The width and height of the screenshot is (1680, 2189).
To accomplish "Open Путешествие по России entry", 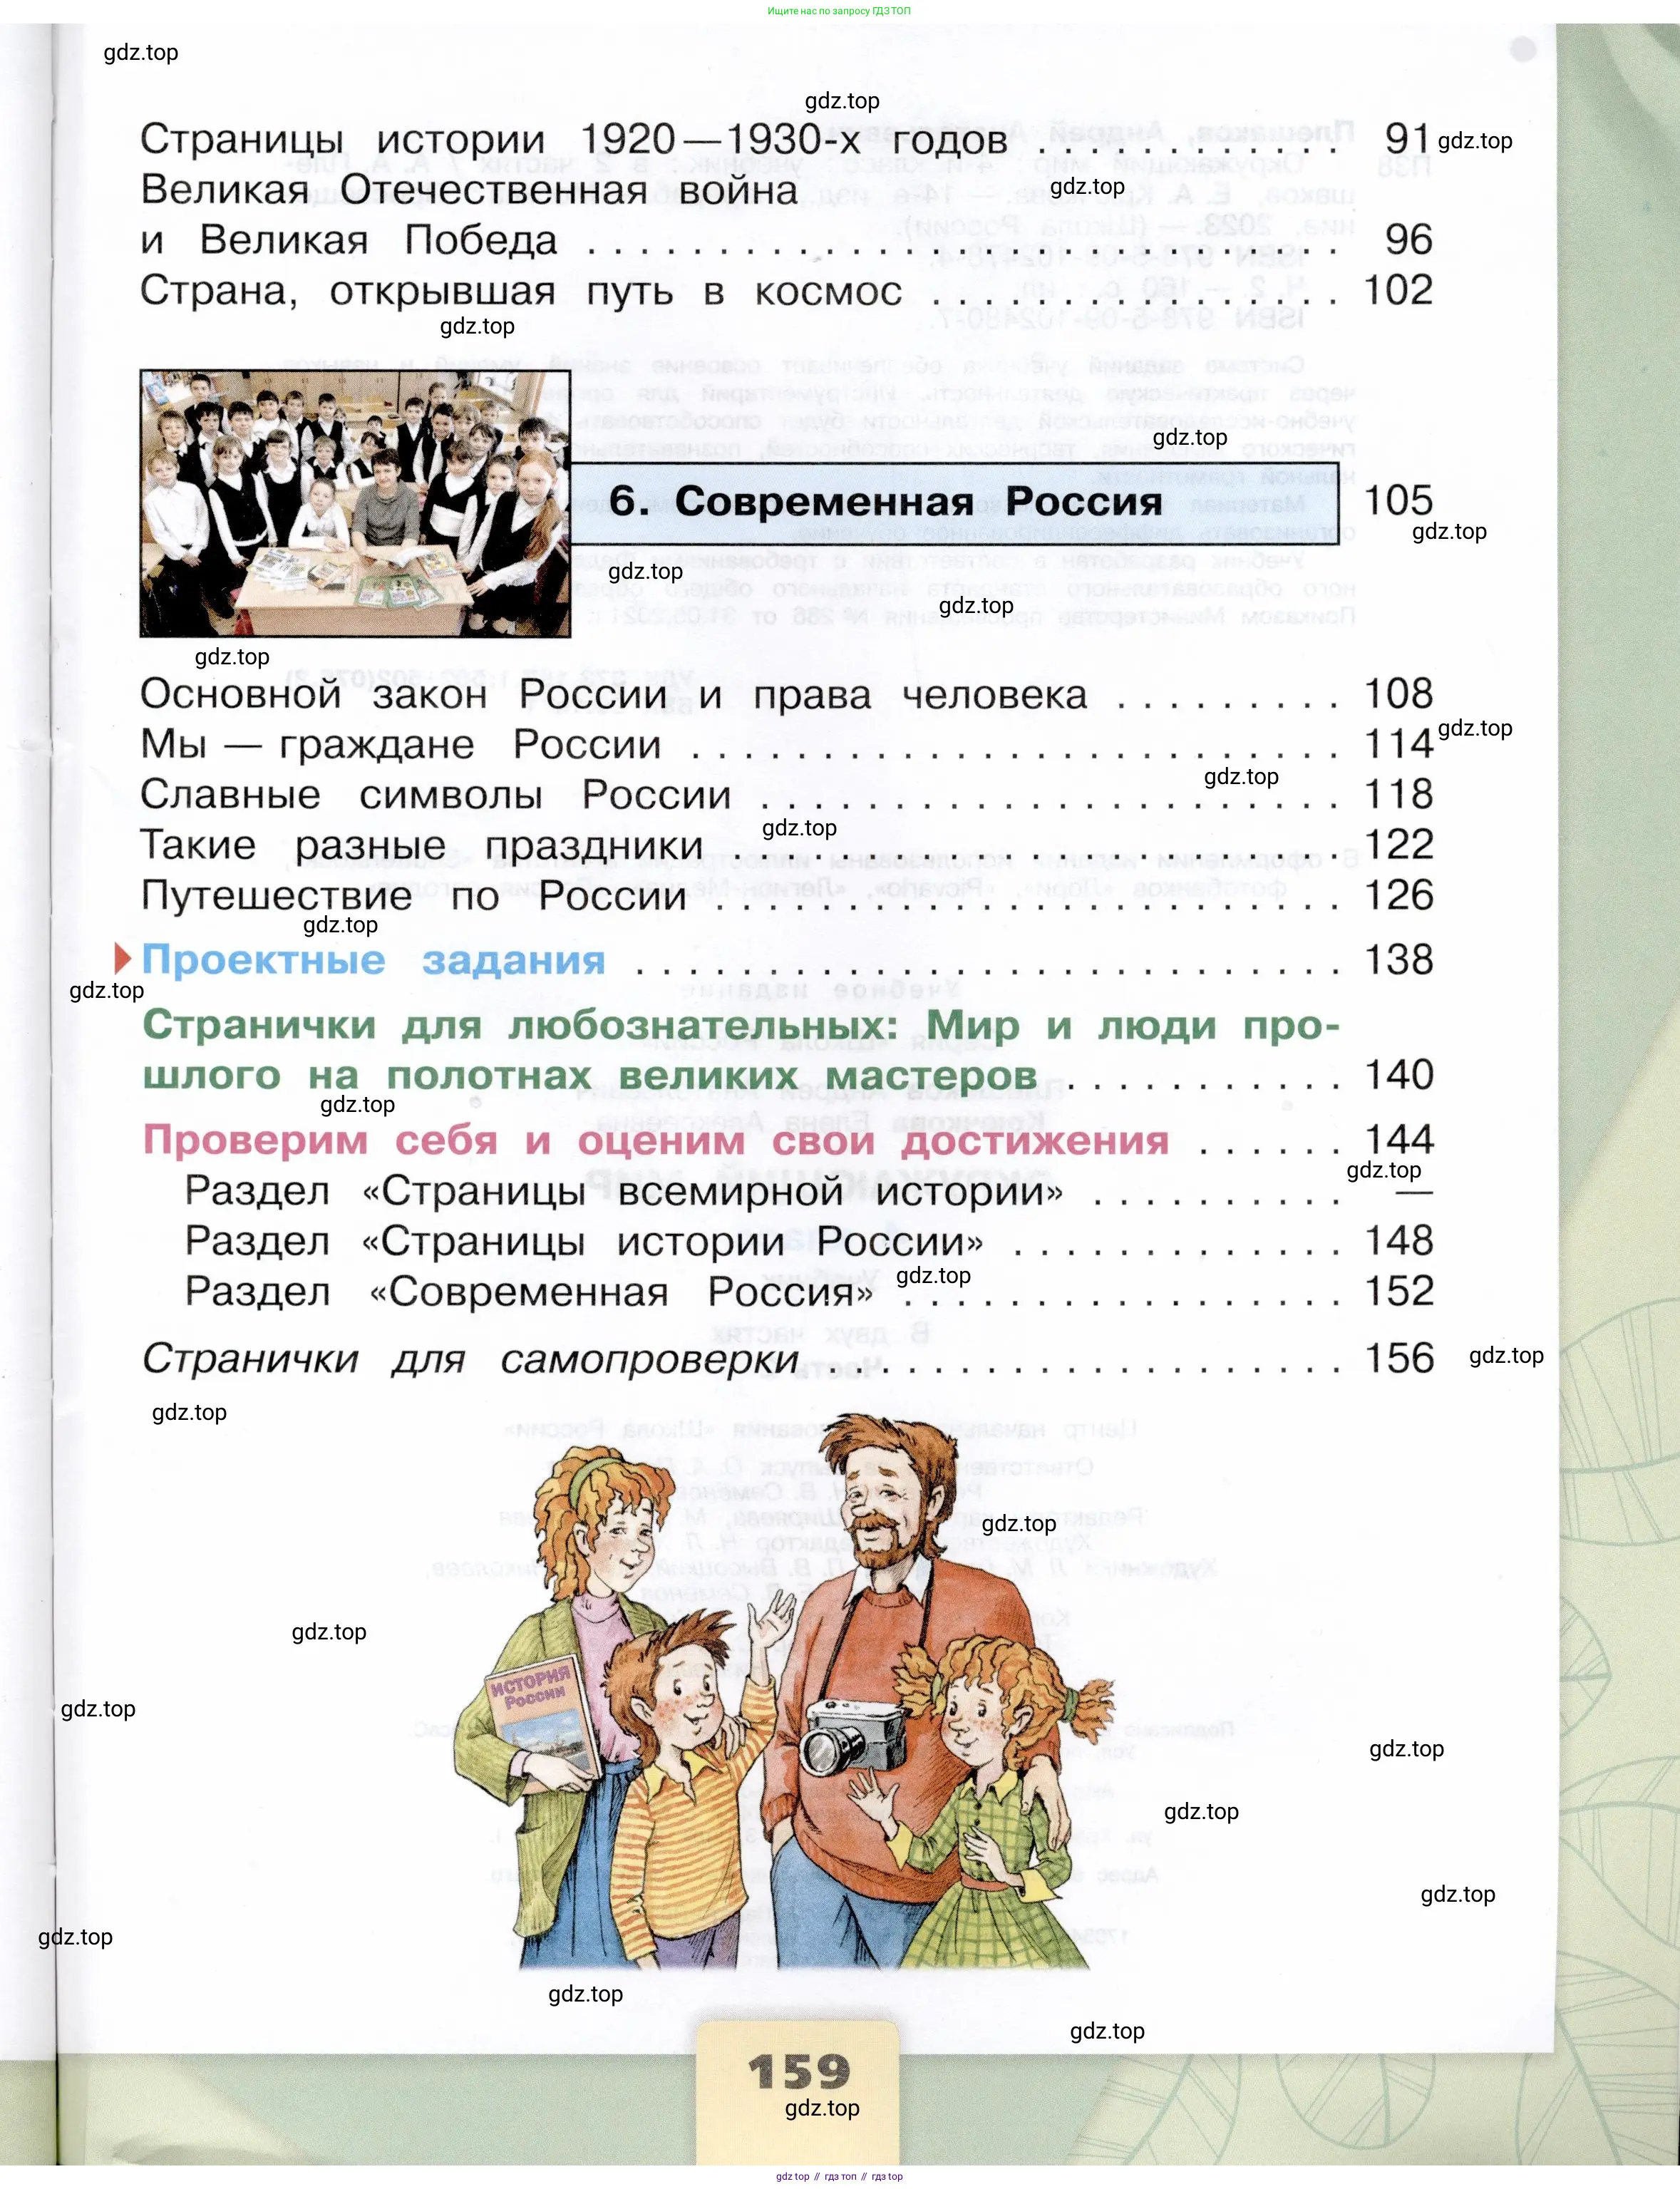I will point(413,895).
